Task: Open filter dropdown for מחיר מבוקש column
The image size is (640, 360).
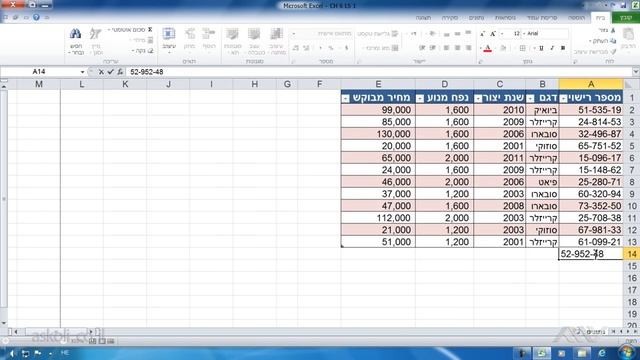Action: (x=346, y=98)
